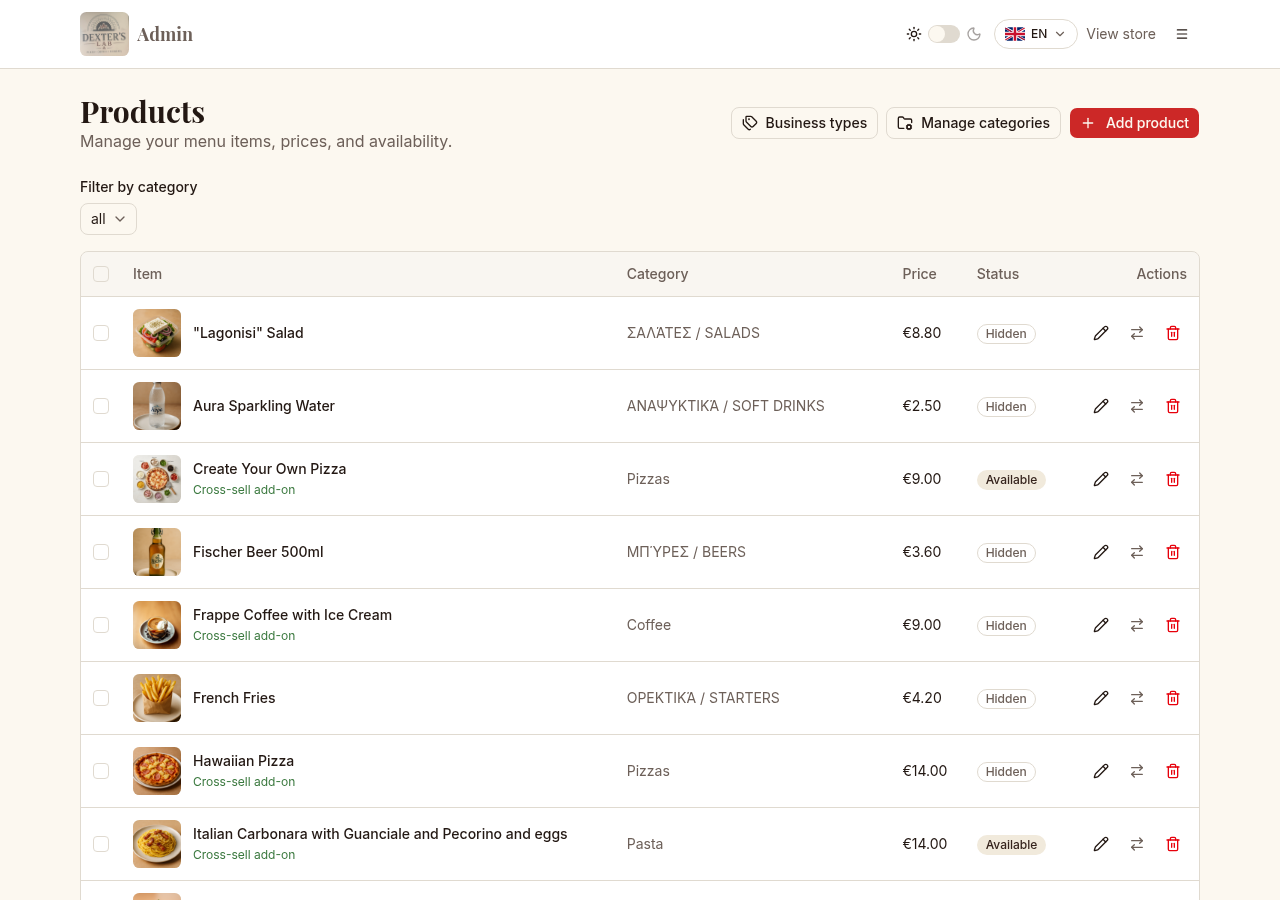This screenshot has width=1280, height=900.
Task: Click the Admin title link
Action: pyautogui.click(x=165, y=34)
